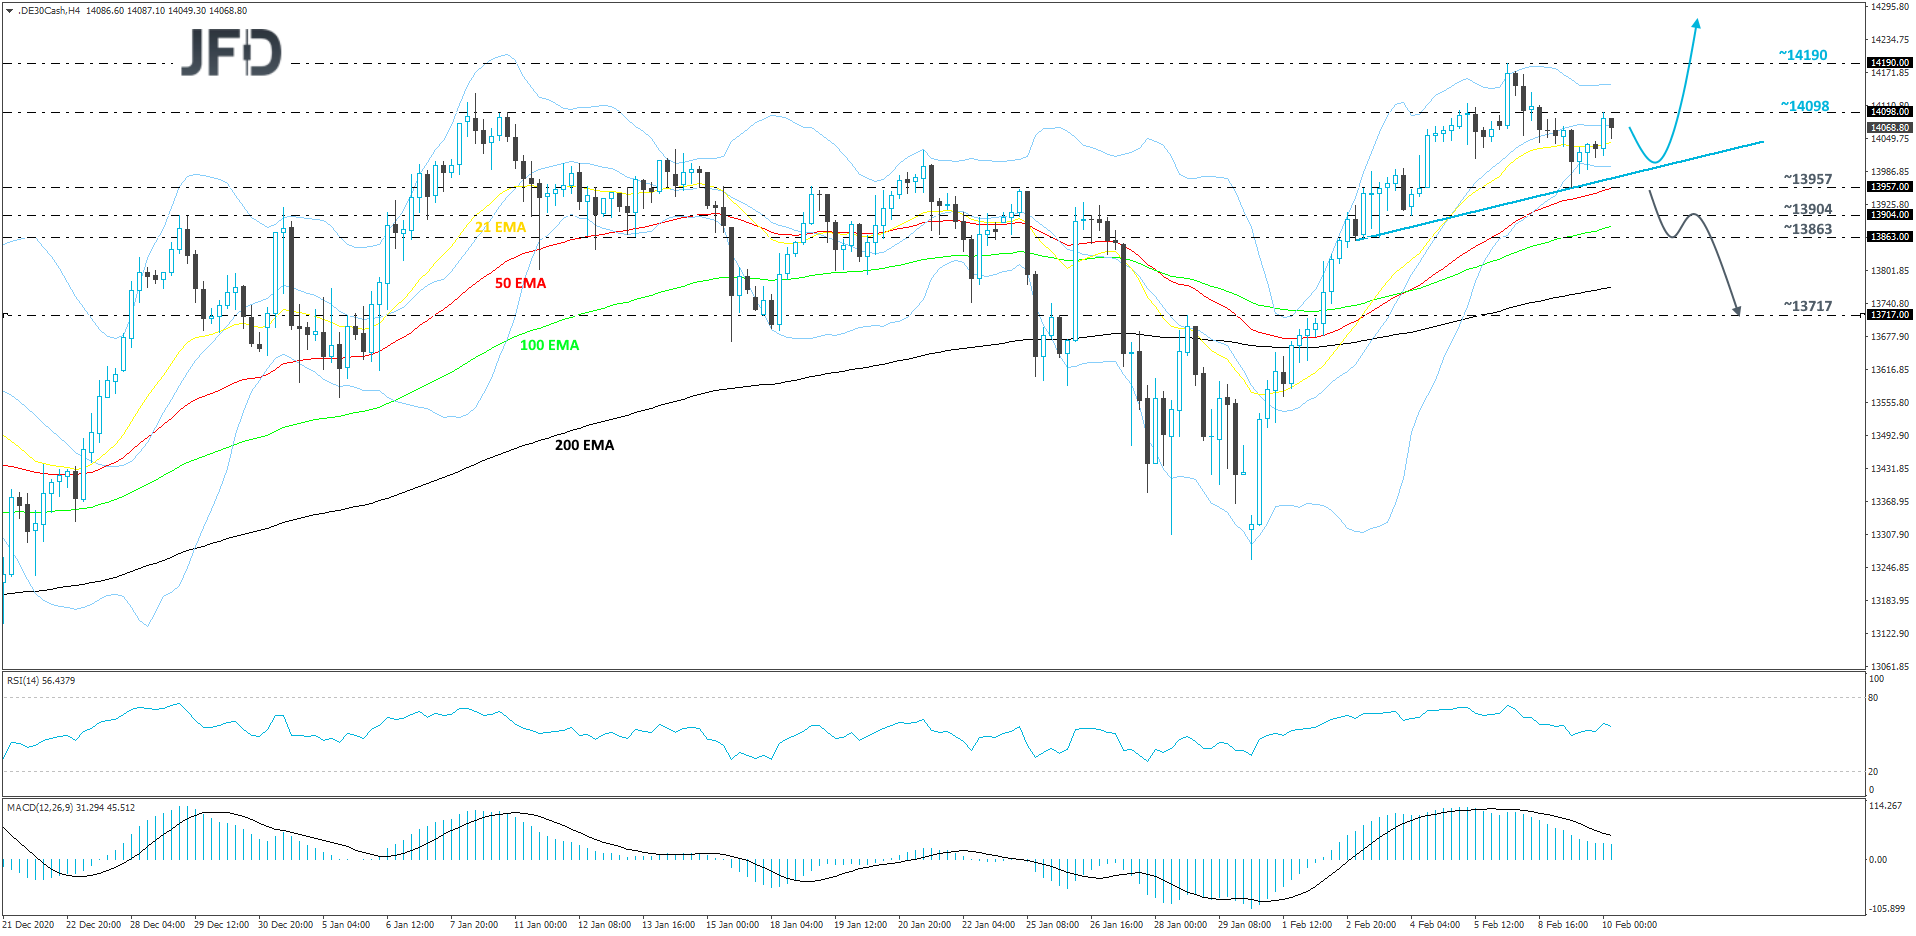This screenshot has width=1916, height=936.
Task: Select the 50 EMA label
Action: pos(520,283)
